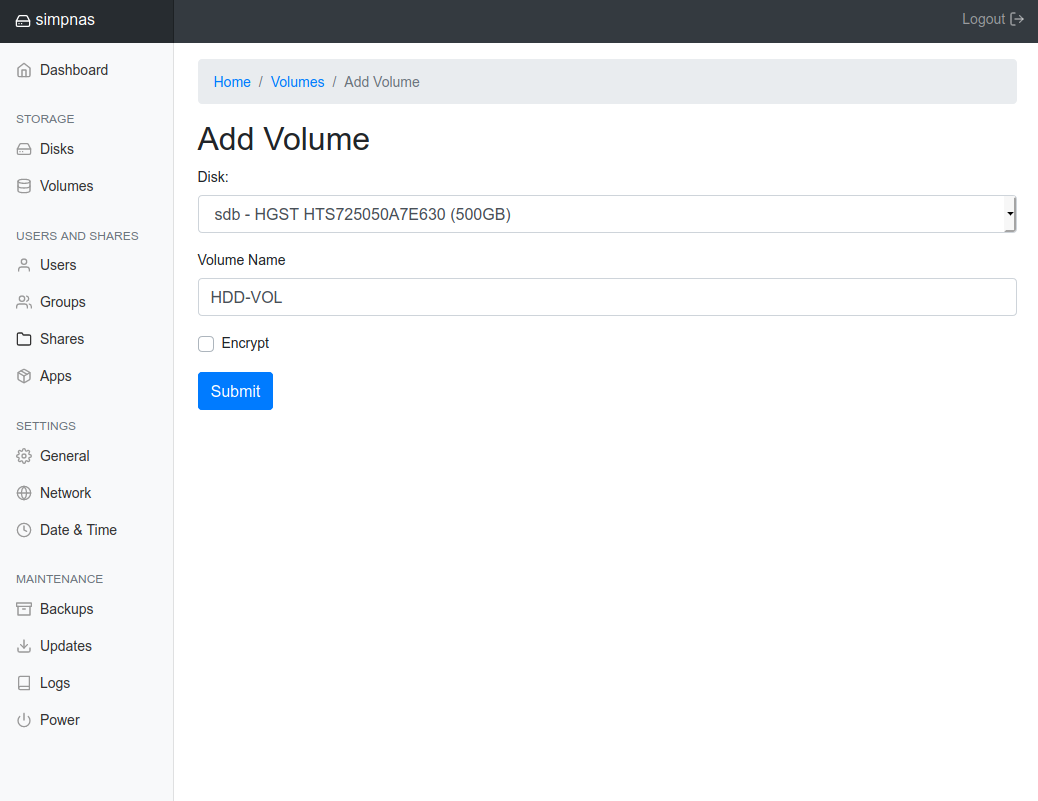
Task: Click the Power icon in sidebar
Action: coord(24,721)
